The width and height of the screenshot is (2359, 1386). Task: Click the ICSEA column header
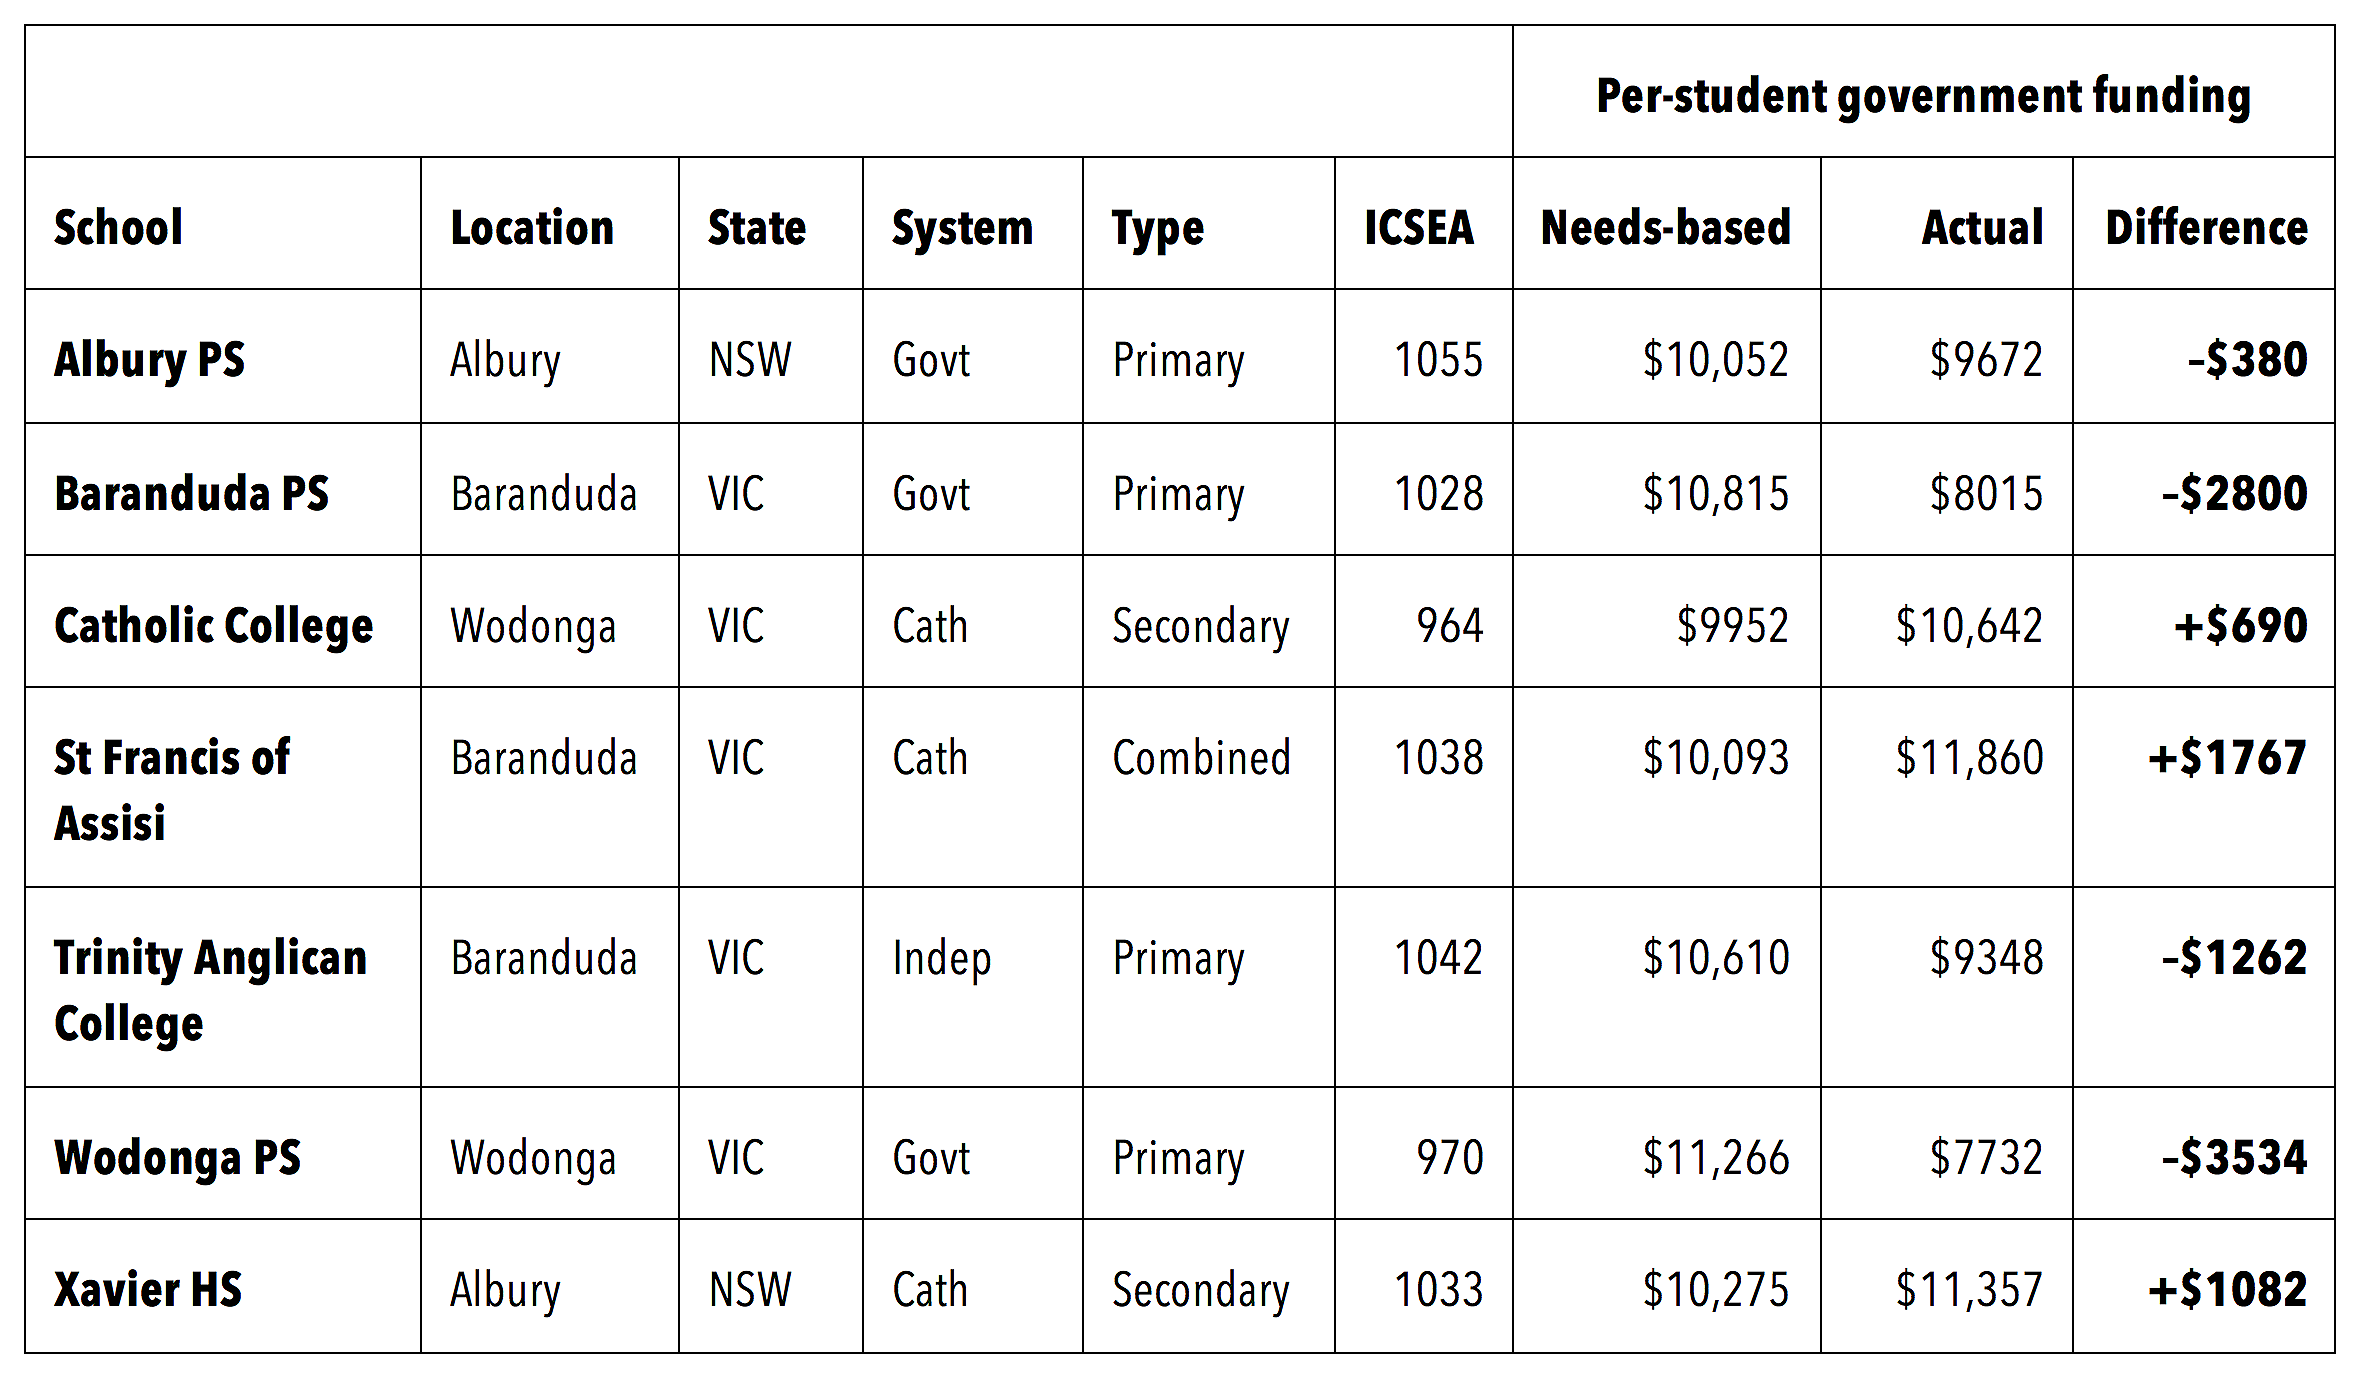click(x=1419, y=227)
